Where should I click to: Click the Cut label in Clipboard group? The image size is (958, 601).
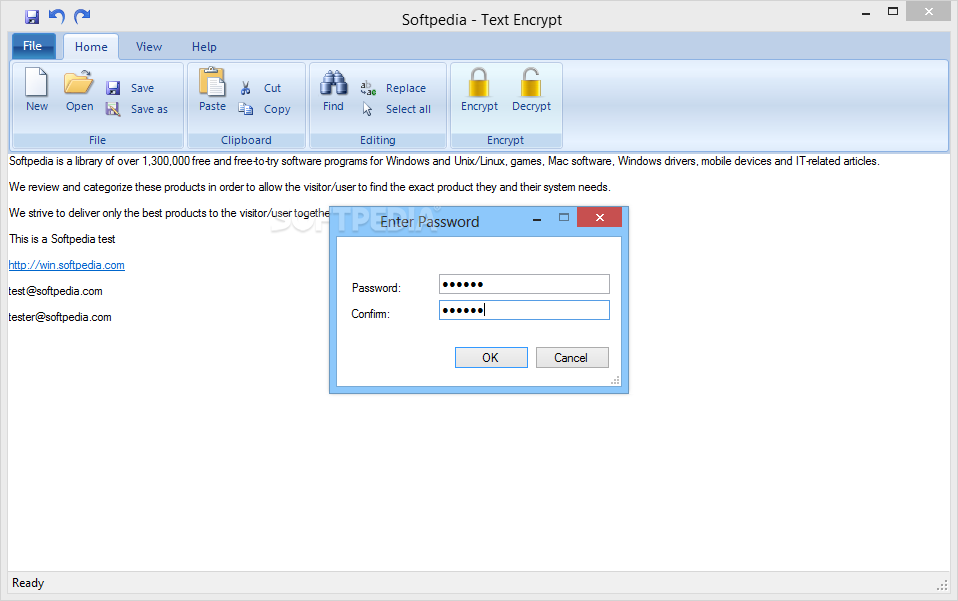click(272, 89)
